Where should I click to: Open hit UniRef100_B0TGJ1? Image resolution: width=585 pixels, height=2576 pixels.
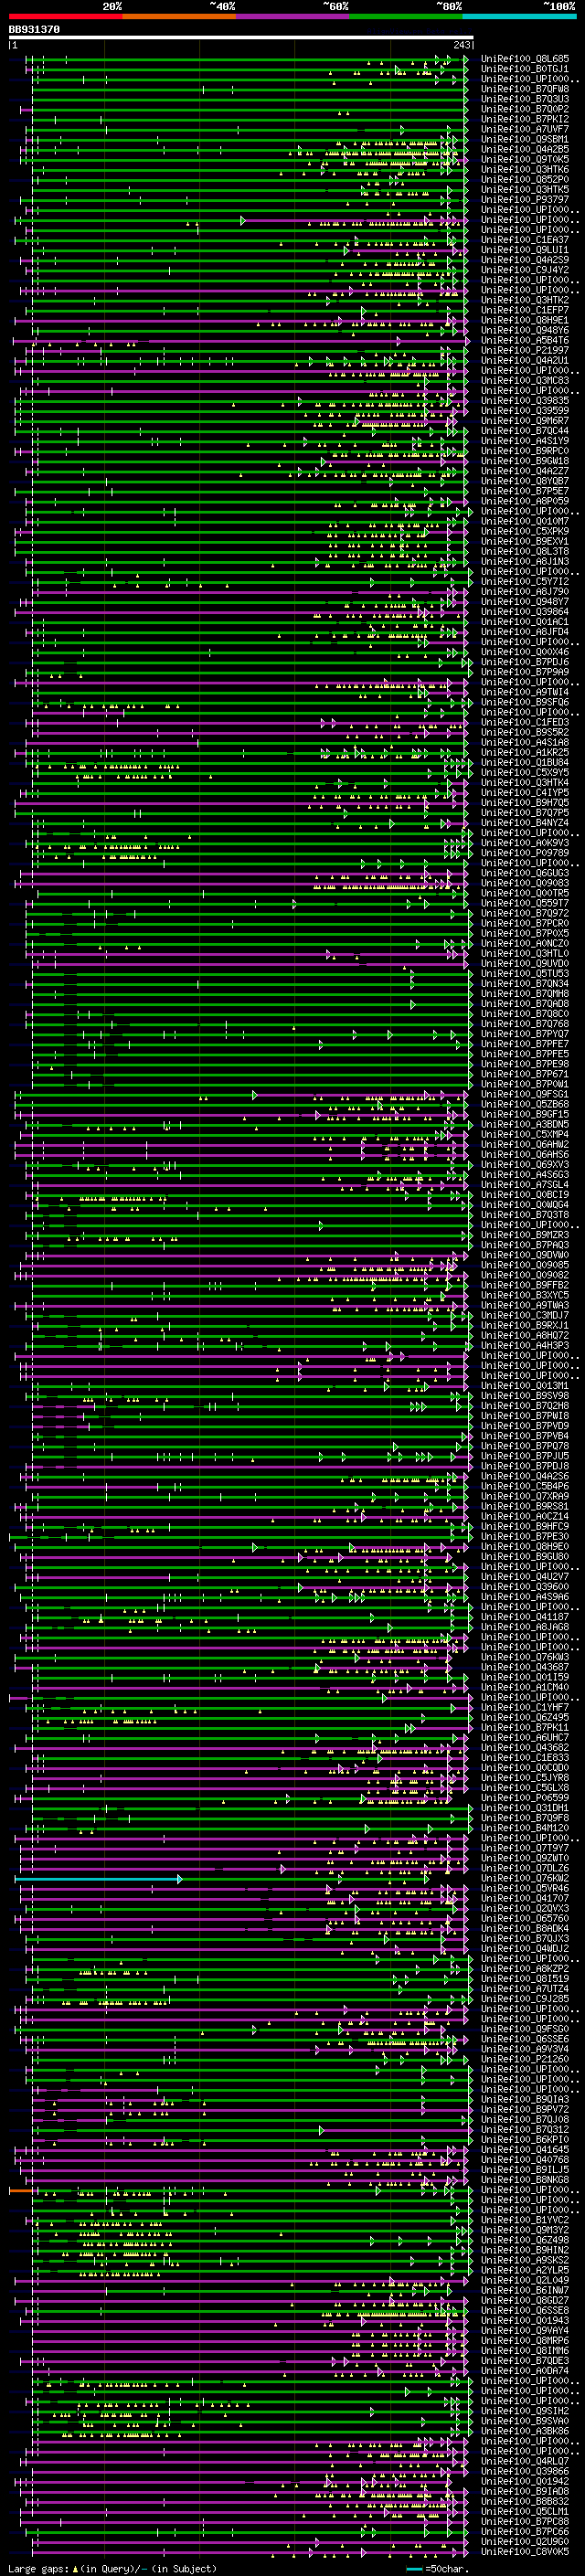click(x=525, y=69)
